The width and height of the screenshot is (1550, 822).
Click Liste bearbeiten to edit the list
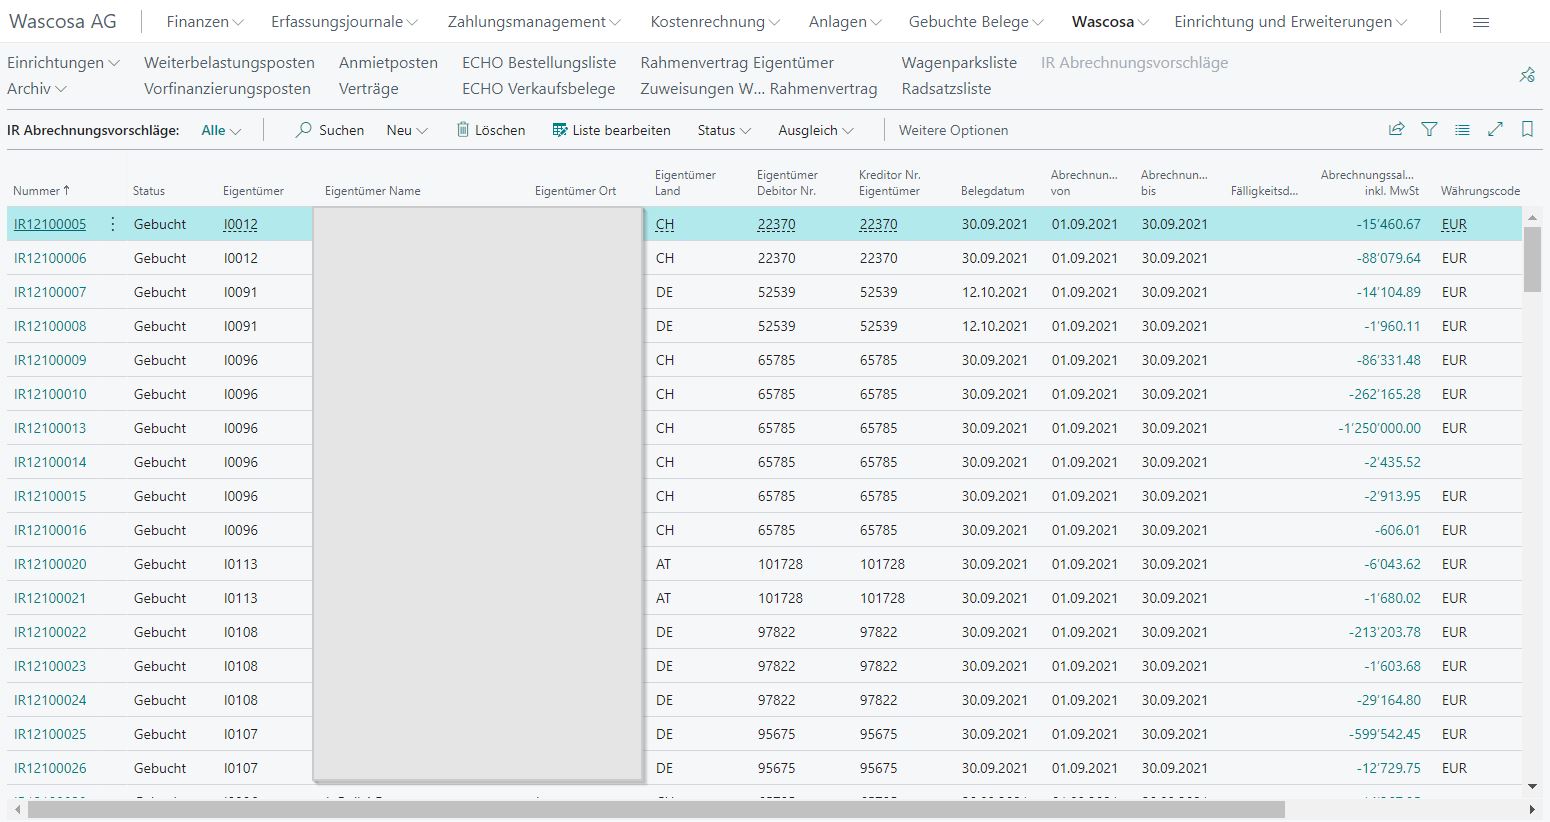click(x=611, y=130)
